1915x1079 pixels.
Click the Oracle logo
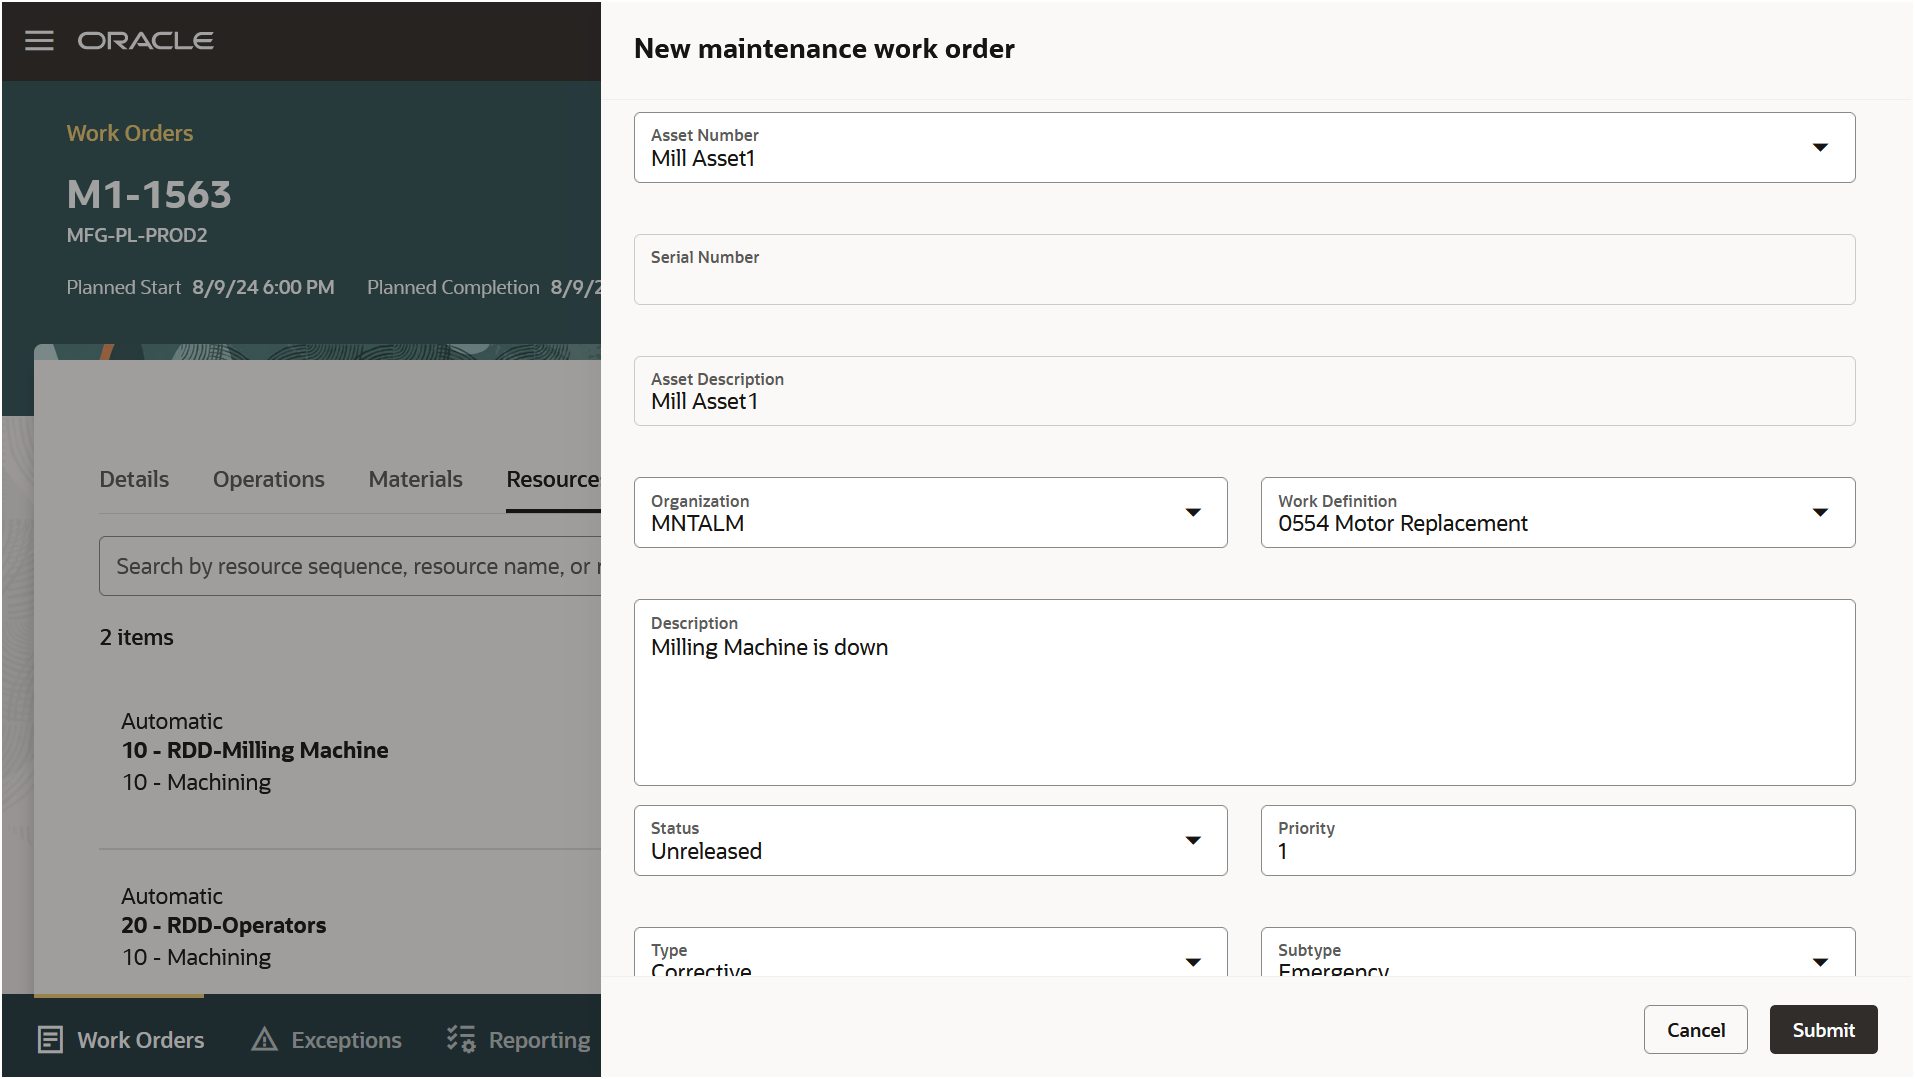click(146, 41)
